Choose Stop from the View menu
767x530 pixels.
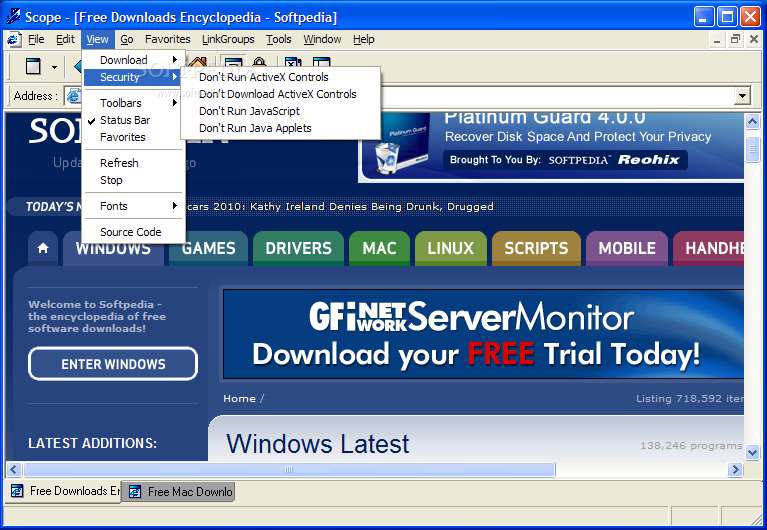click(133, 180)
